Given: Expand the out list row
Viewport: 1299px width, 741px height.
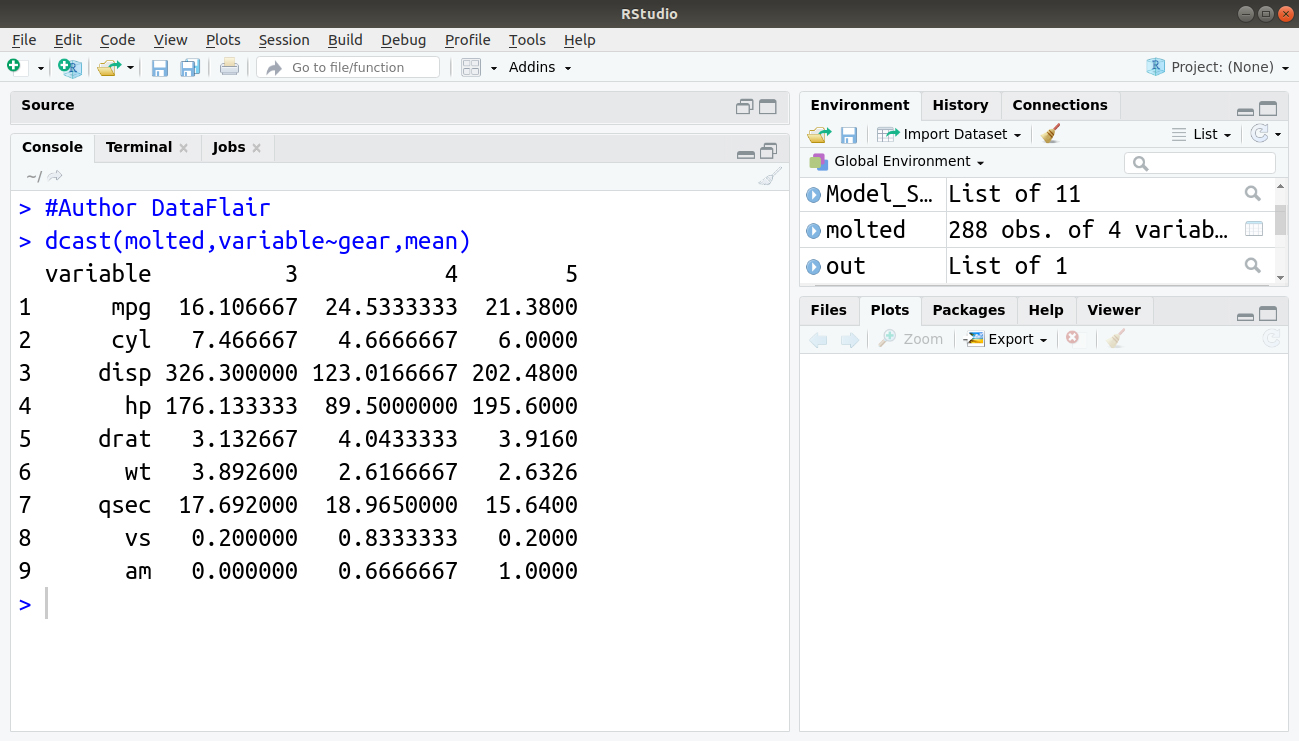Looking at the screenshot, I should tap(813, 267).
